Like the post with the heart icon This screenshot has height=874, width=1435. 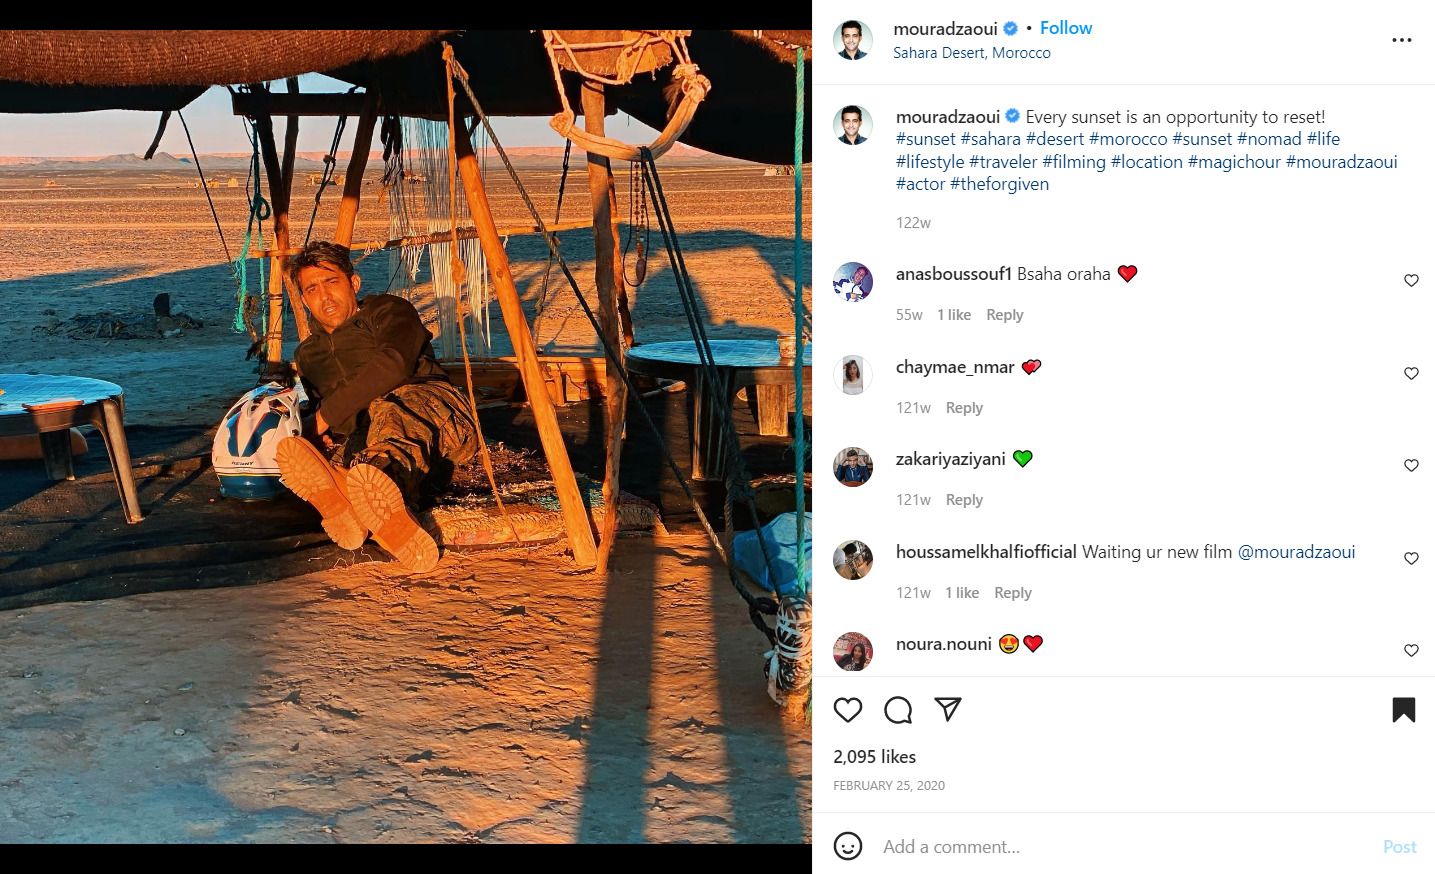(848, 710)
